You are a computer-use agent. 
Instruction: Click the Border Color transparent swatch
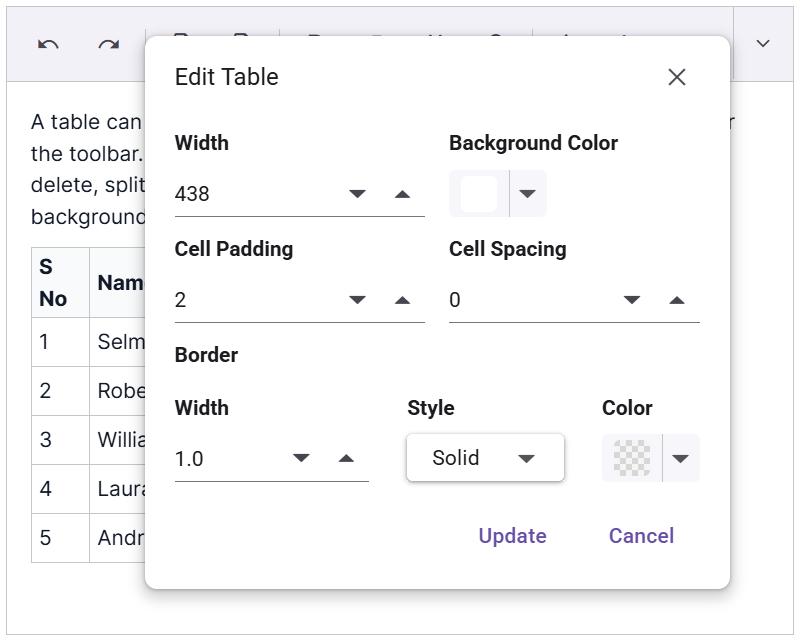(x=632, y=458)
